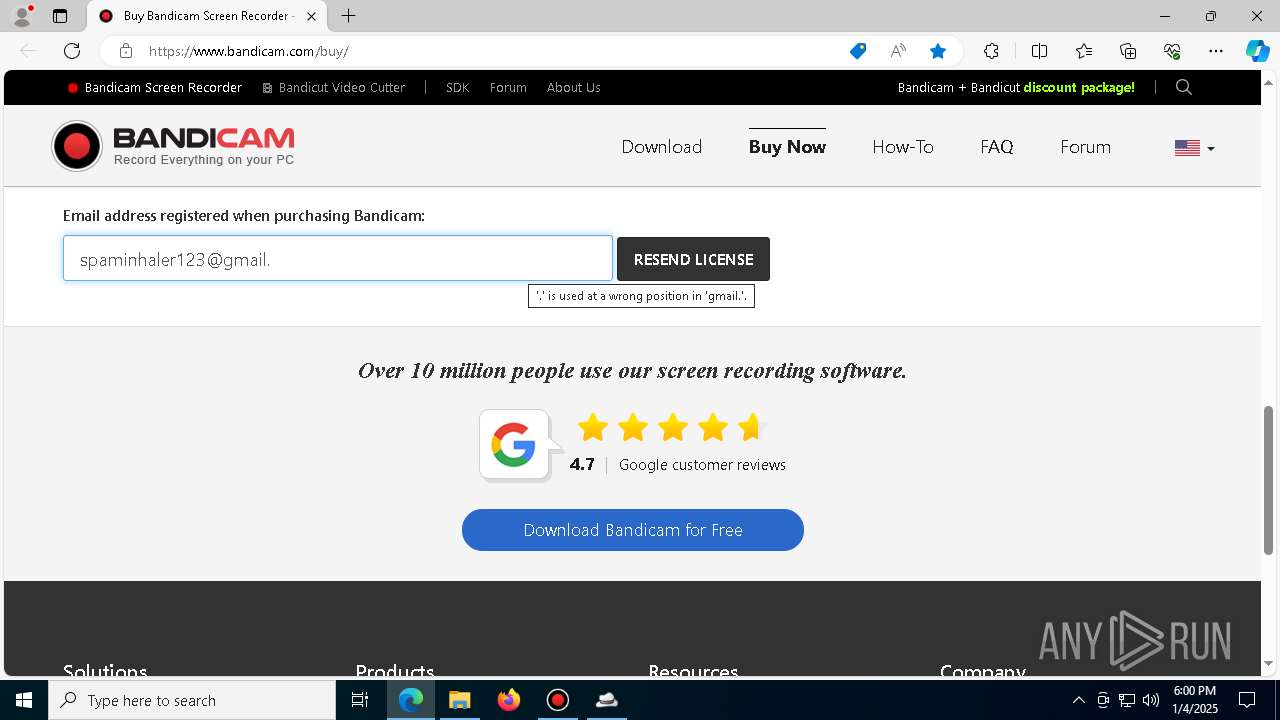Click the page vertical scrollbar thumb
Image resolution: width=1280 pixels, height=720 pixels.
click(1269, 480)
